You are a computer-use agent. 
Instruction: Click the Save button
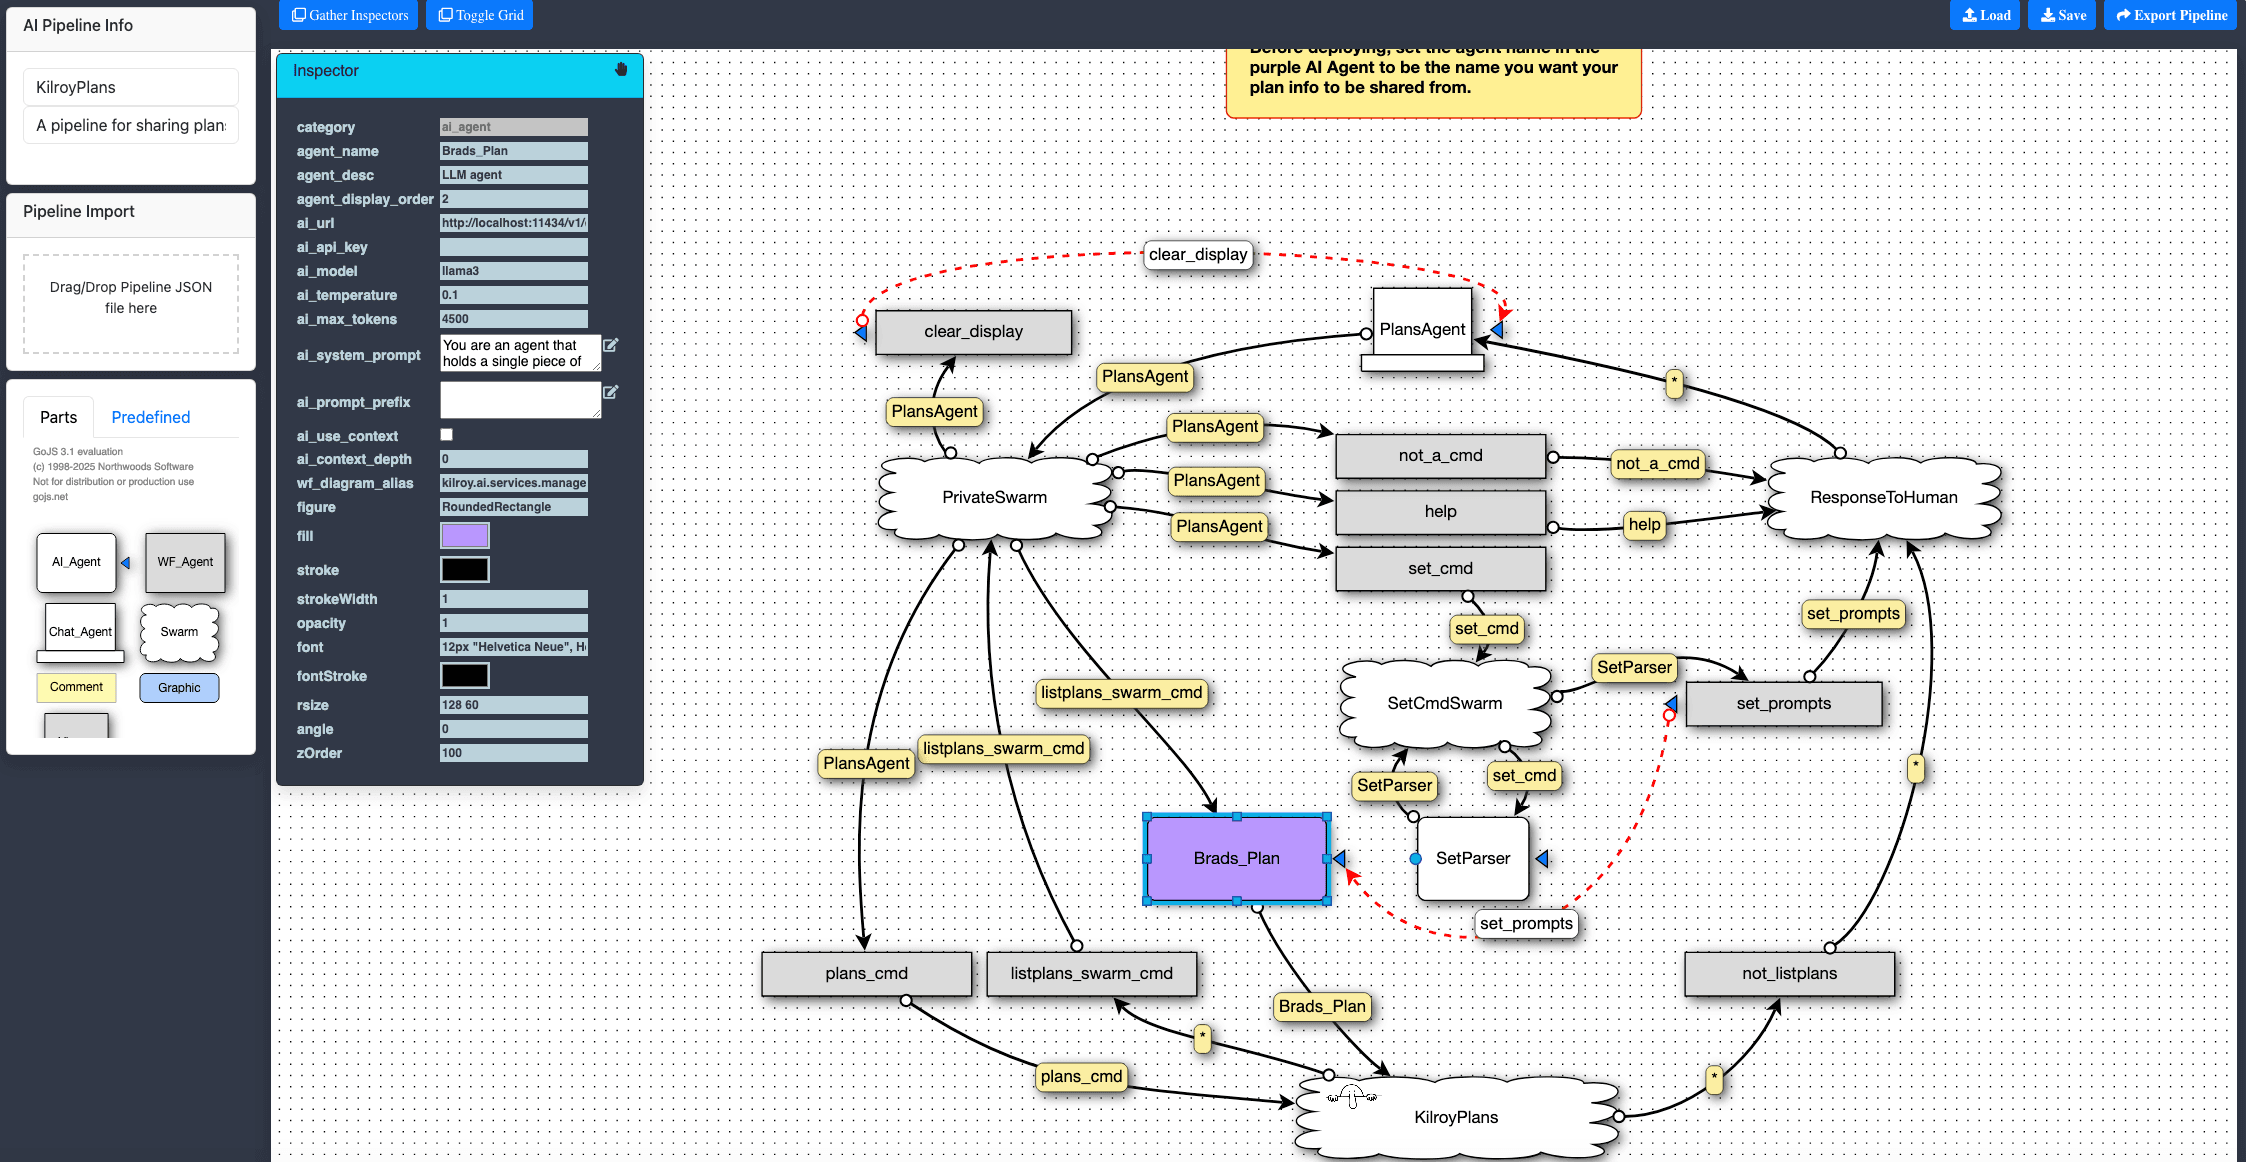pyautogui.click(x=2062, y=15)
